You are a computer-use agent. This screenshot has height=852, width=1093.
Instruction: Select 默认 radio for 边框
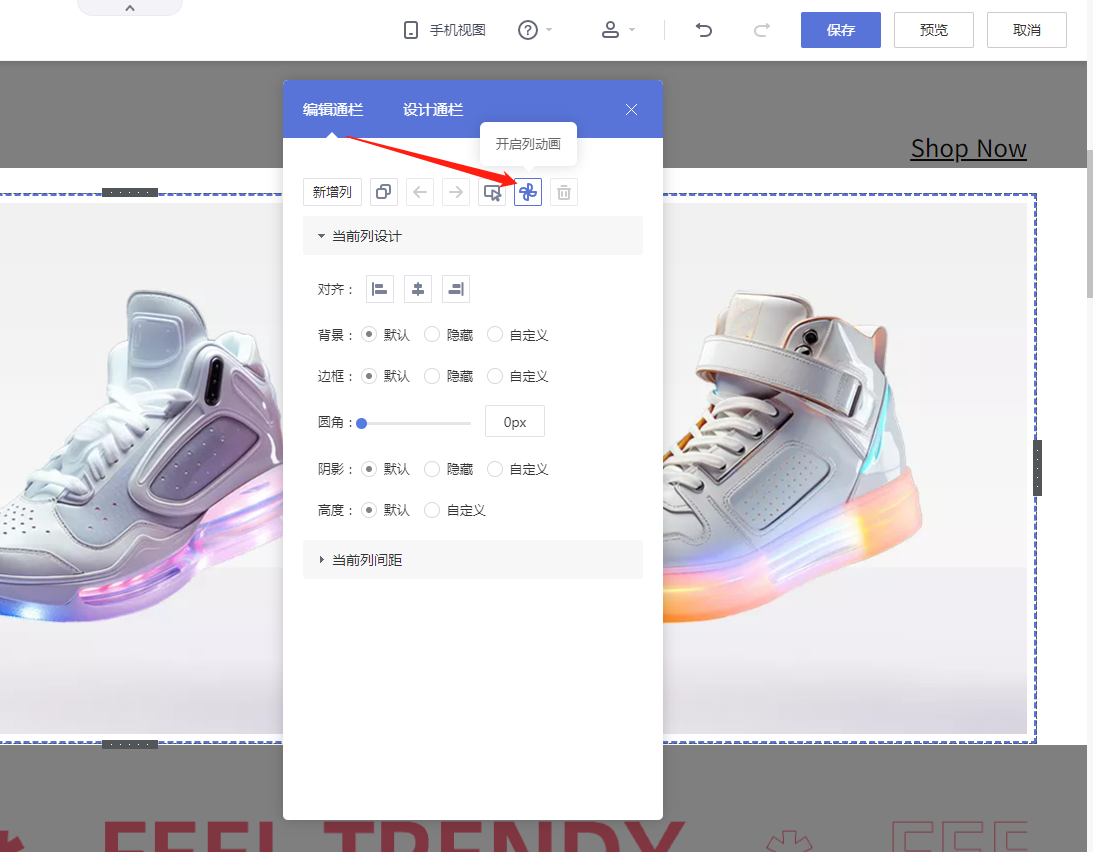[369, 376]
